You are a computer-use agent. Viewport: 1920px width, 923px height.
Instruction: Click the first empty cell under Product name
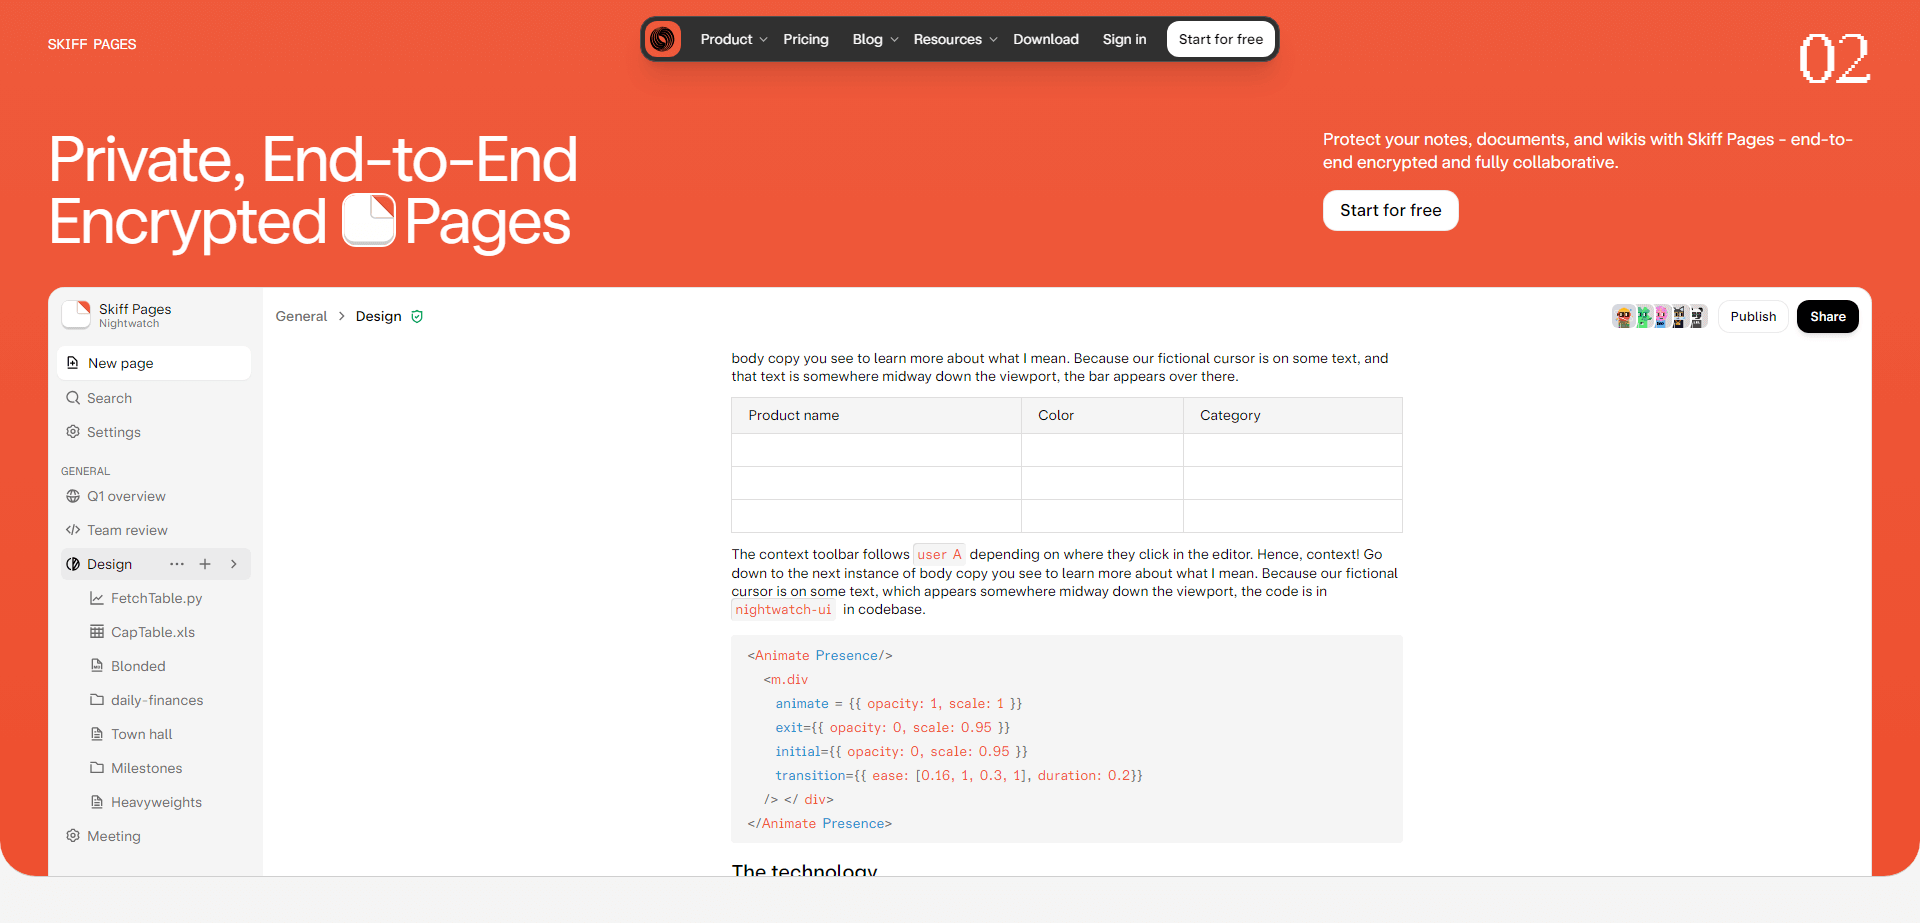coord(875,450)
